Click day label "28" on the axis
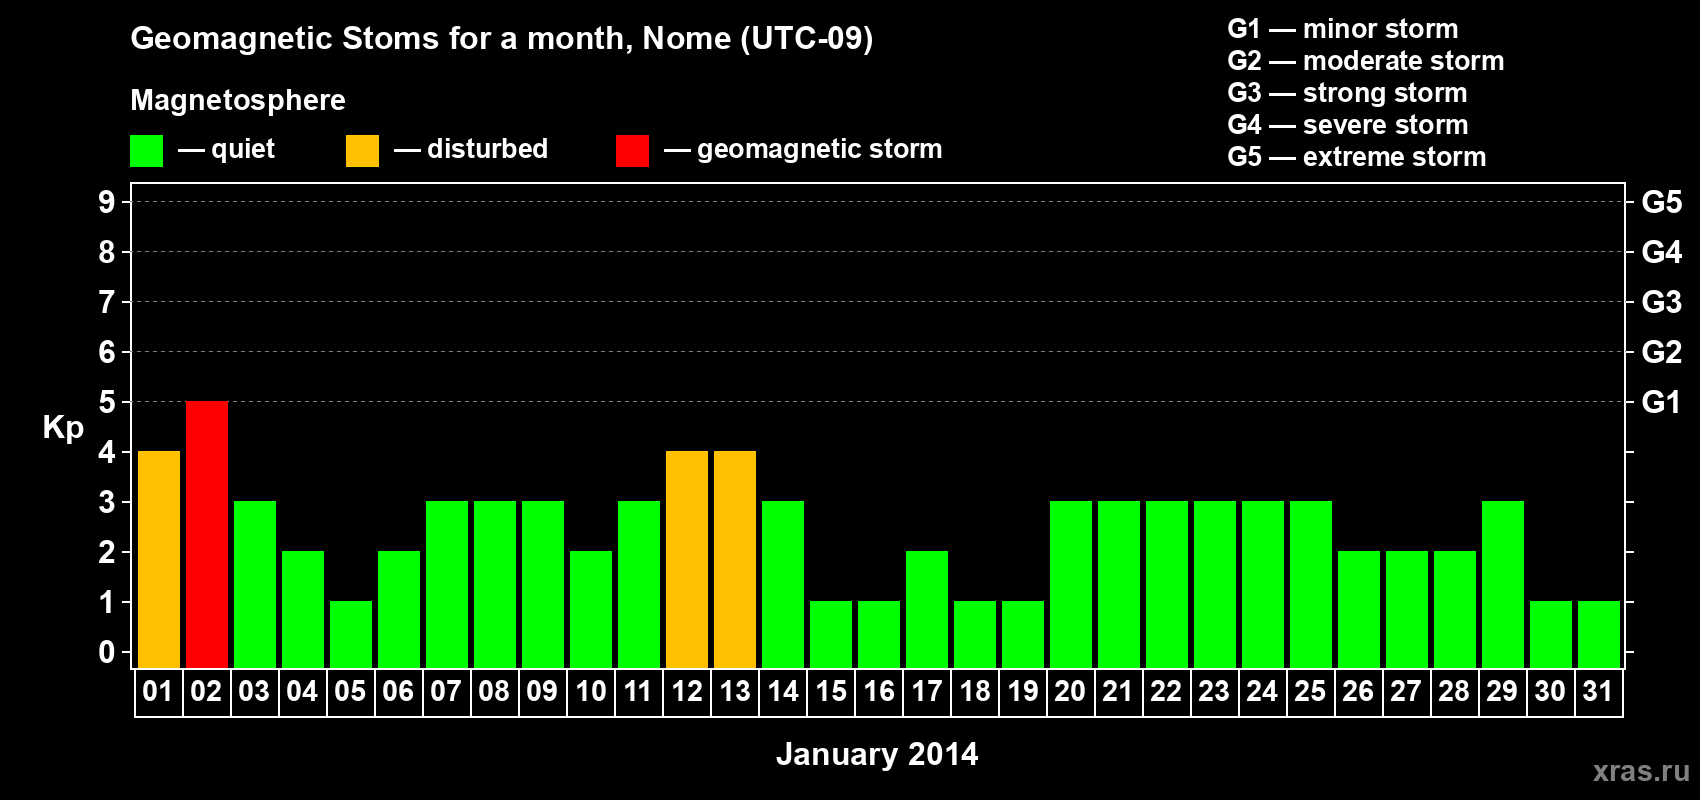This screenshot has height=800, width=1700. click(1454, 691)
